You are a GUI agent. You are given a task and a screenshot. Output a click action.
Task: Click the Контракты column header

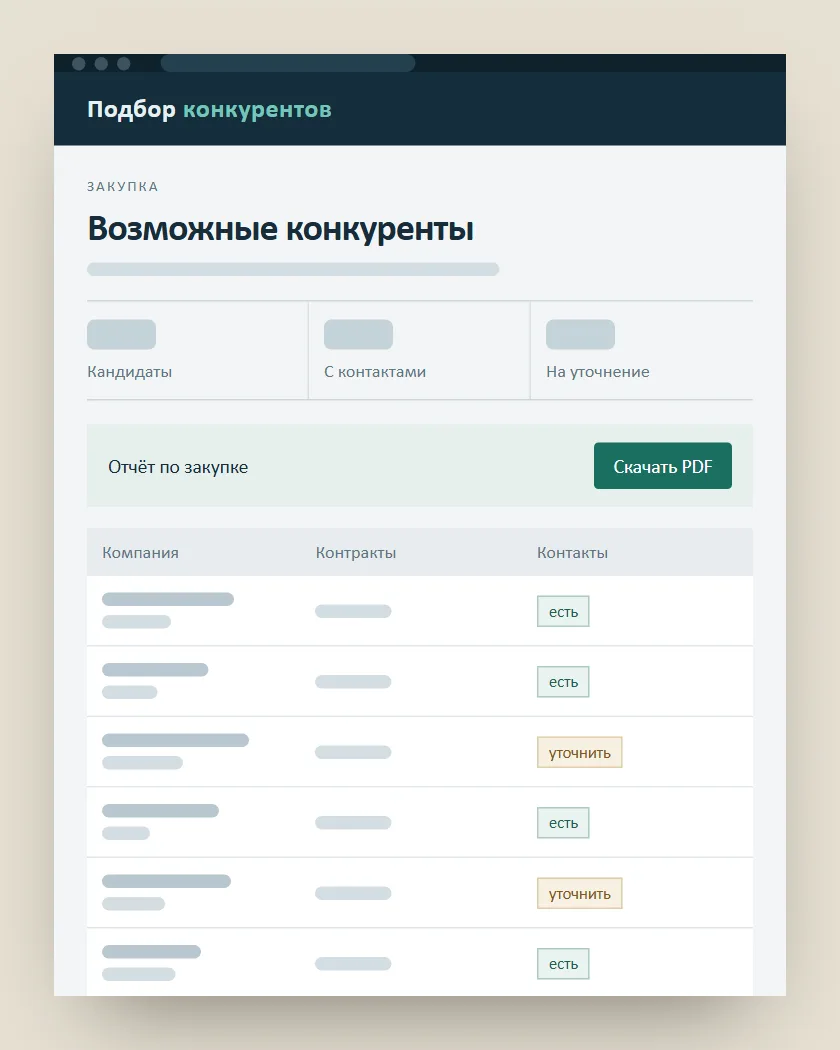[x=356, y=552]
